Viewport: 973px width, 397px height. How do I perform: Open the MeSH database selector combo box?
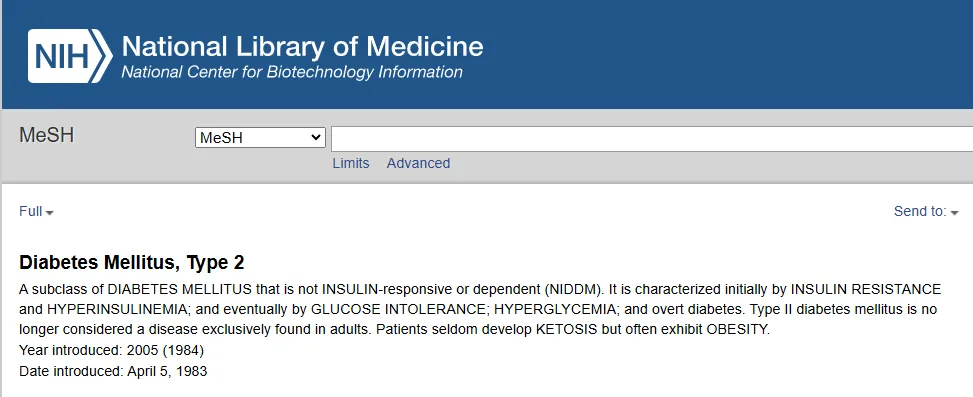point(260,138)
